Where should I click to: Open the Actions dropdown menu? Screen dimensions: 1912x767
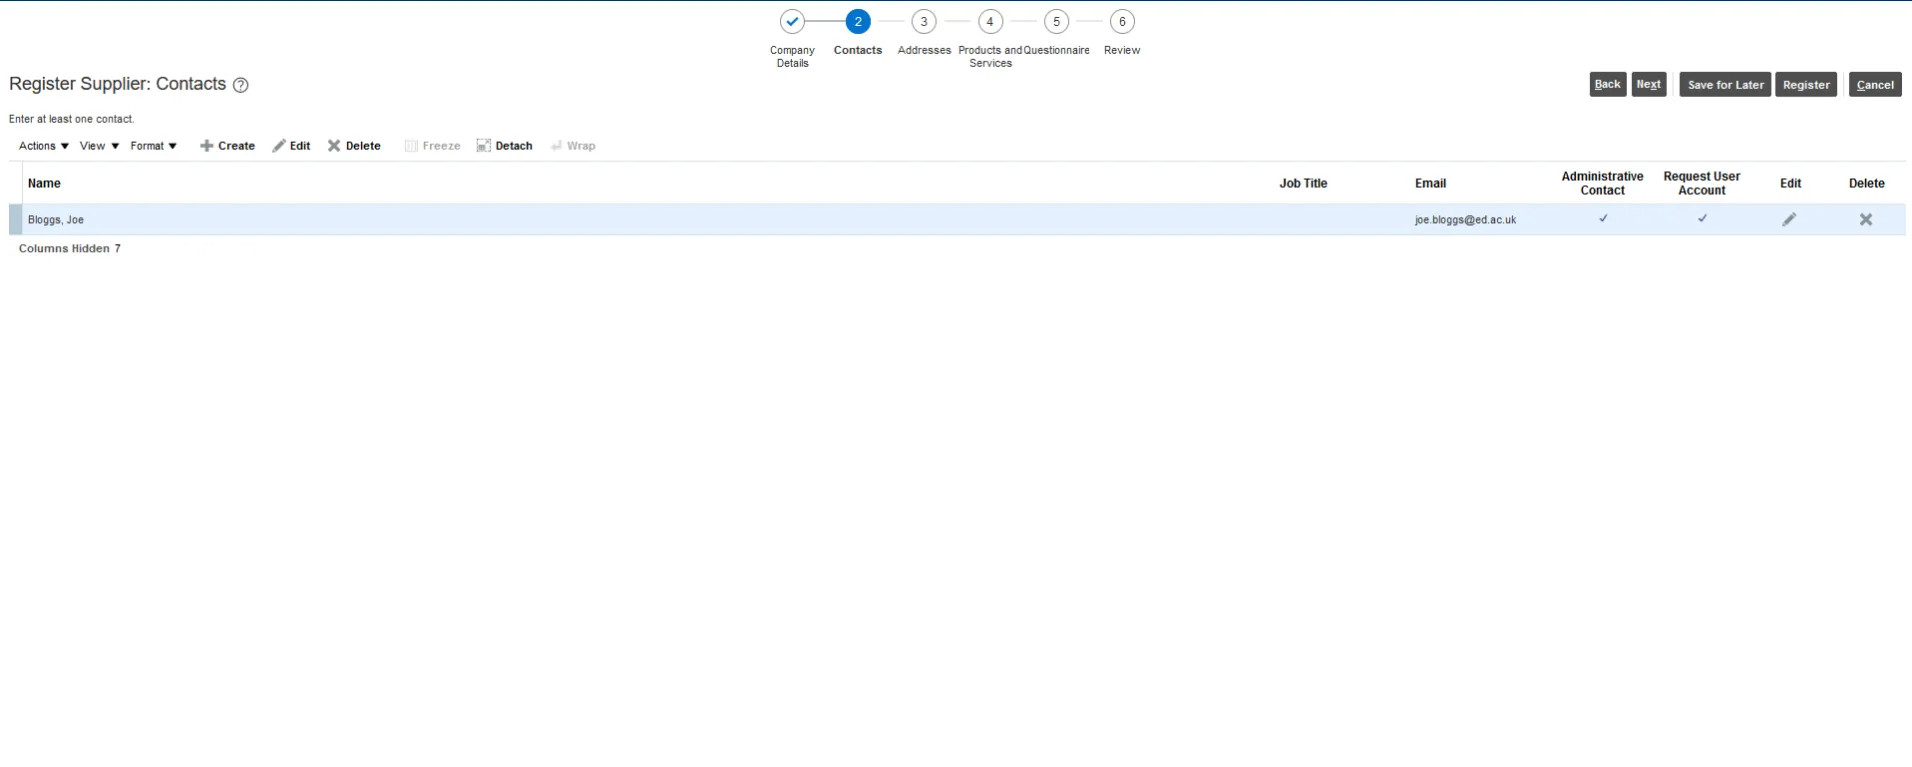44,146
